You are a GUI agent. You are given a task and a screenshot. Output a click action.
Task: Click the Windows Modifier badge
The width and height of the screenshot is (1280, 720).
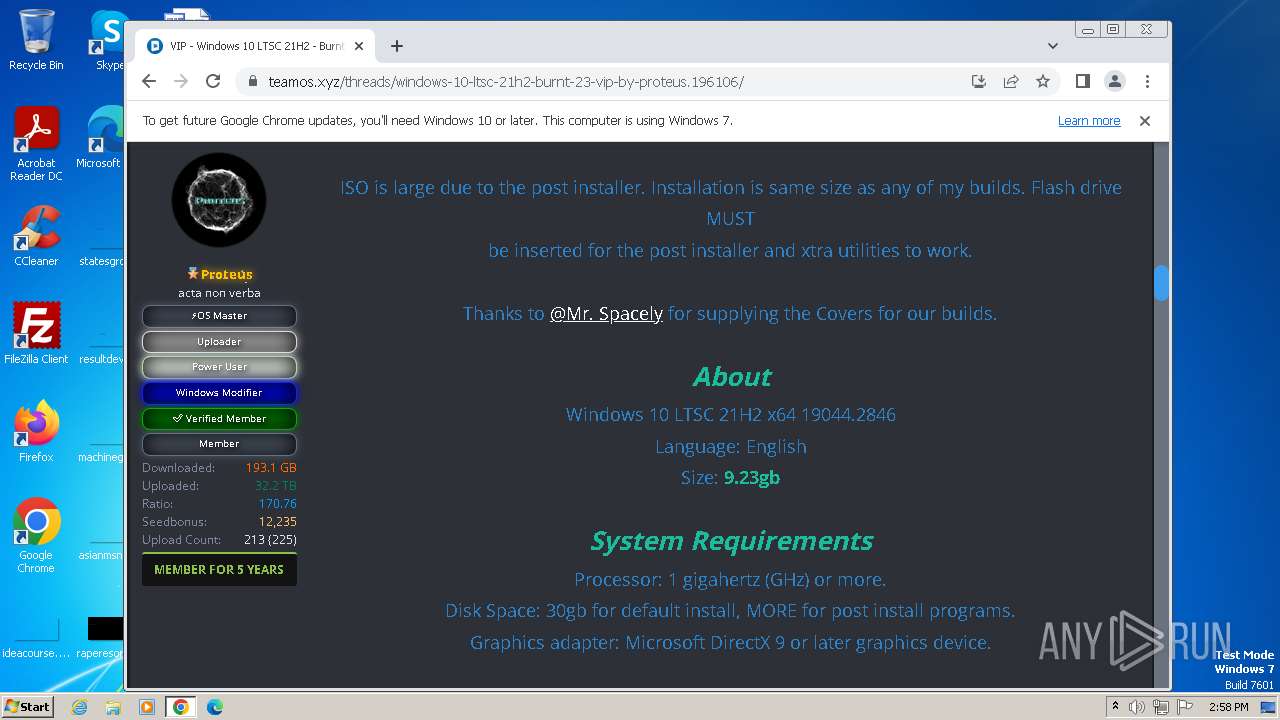pos(219,393)
